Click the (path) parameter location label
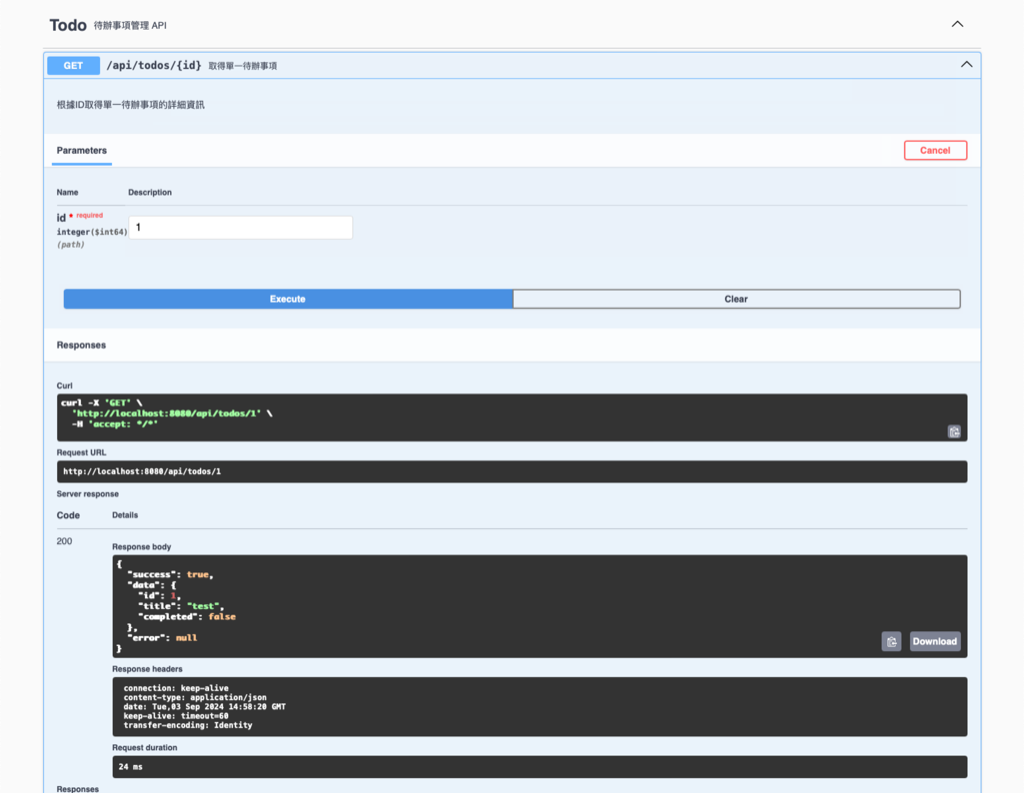The width and height of the screenshot is (1024, 793). click(71, 244)
